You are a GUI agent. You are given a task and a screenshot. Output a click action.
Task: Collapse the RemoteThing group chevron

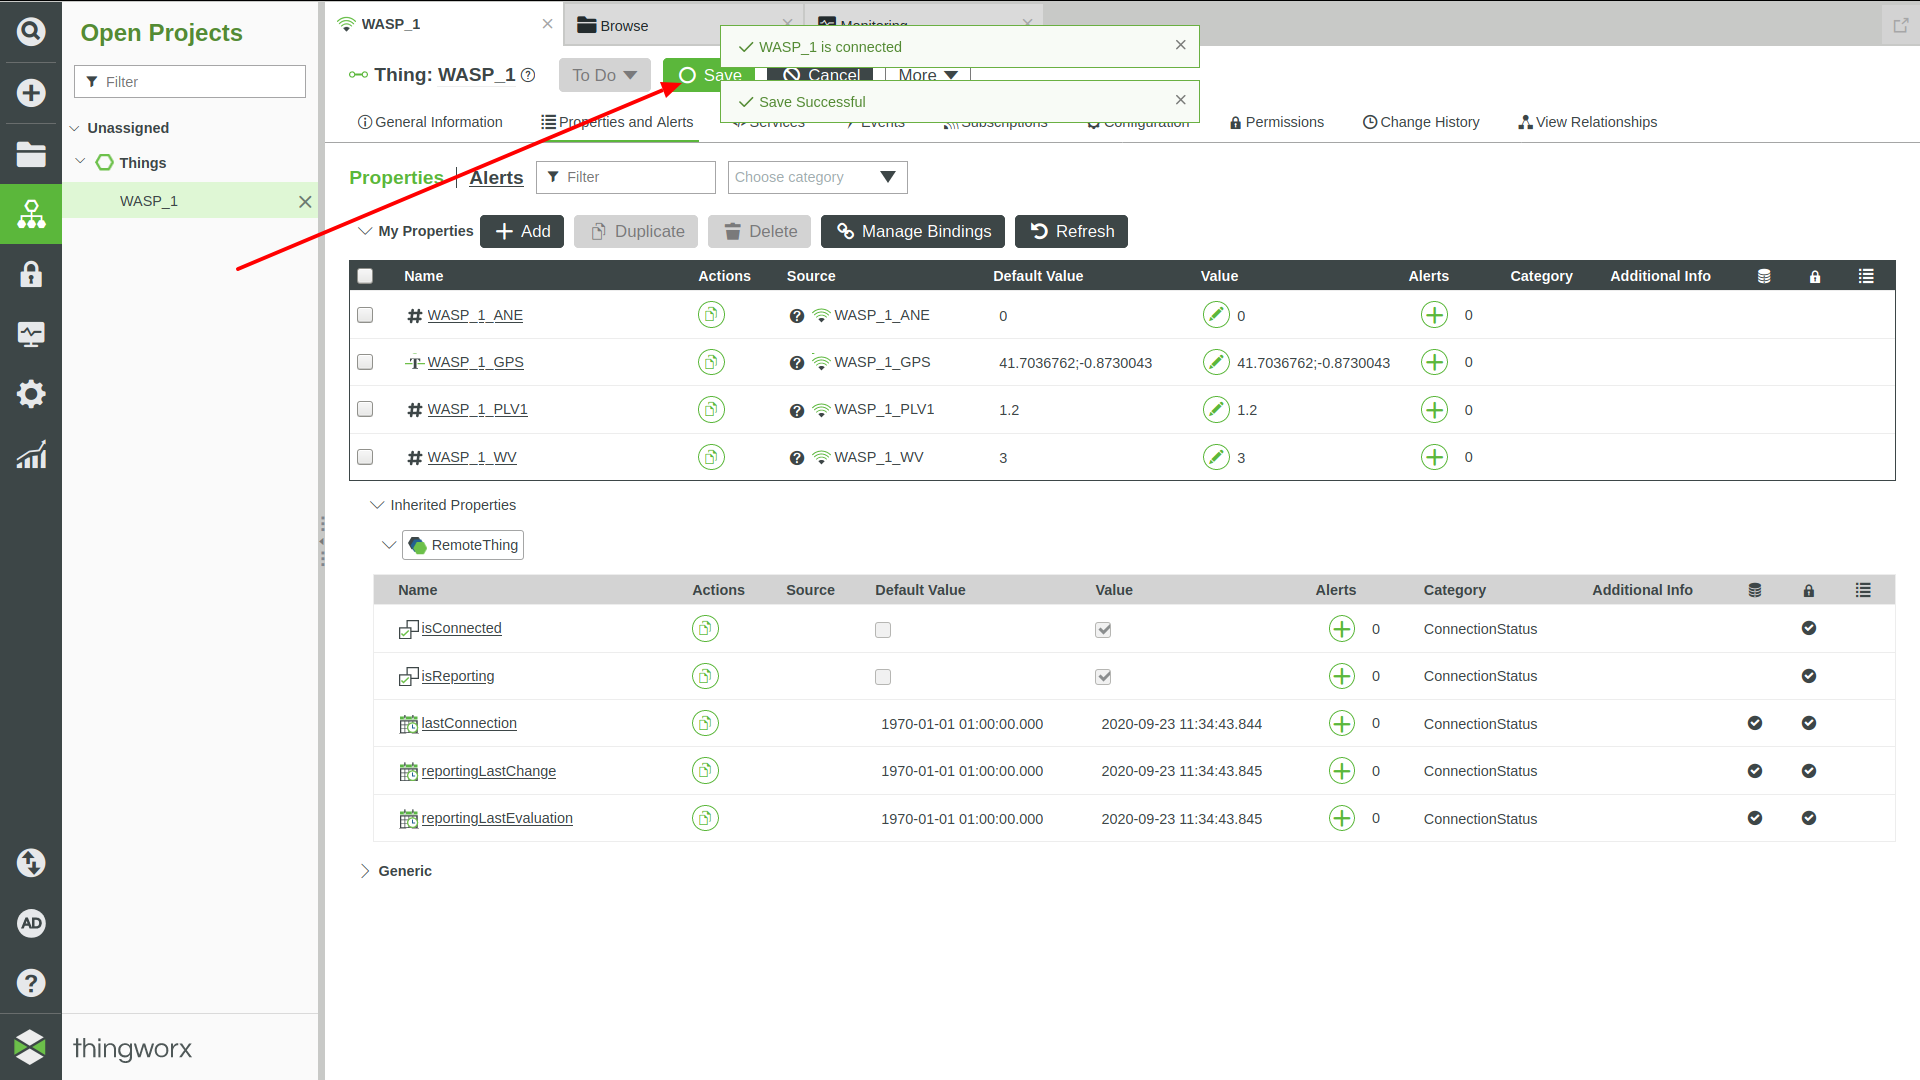389,545
